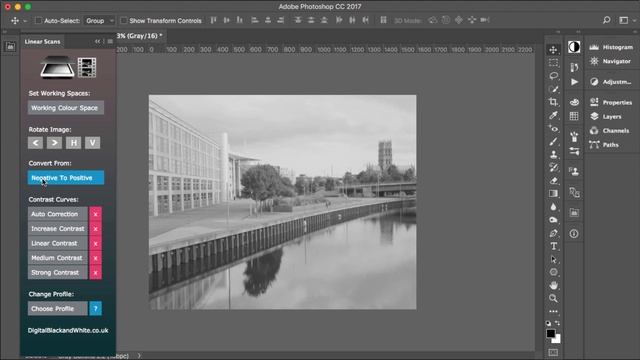Swap foreground and background colors

558,323
